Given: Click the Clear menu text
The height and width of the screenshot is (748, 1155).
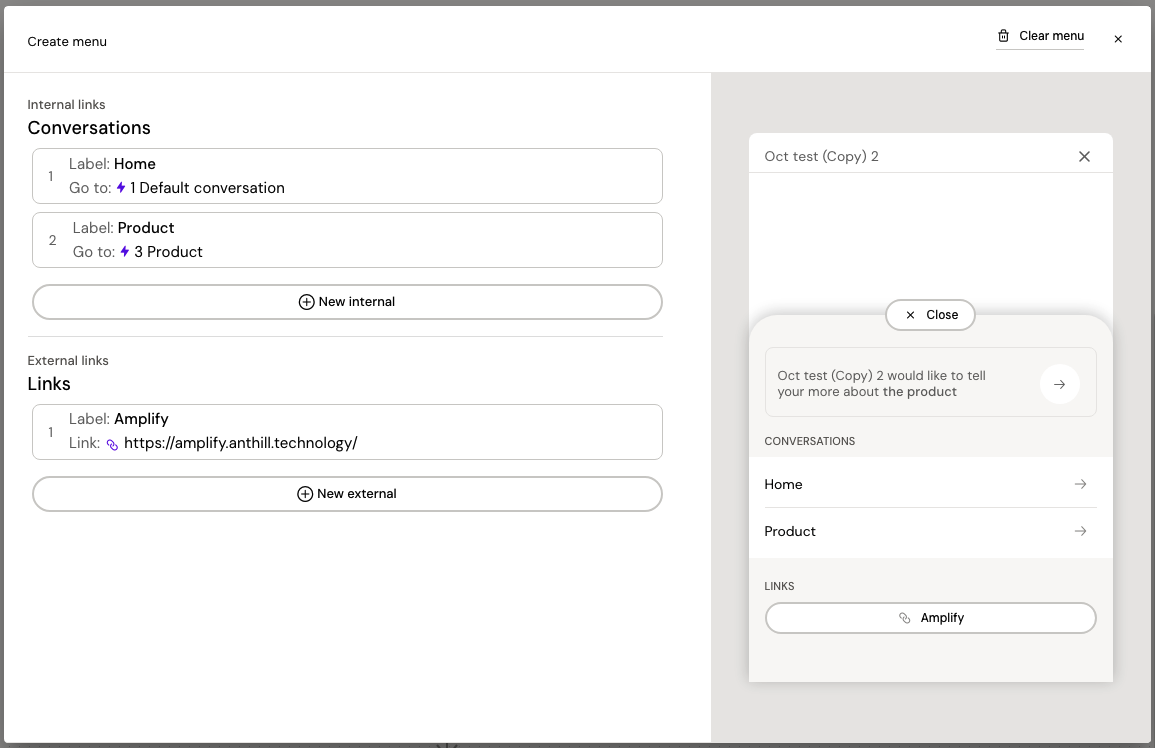Looking at the screenshot, I should click(x=1051, y=36).
